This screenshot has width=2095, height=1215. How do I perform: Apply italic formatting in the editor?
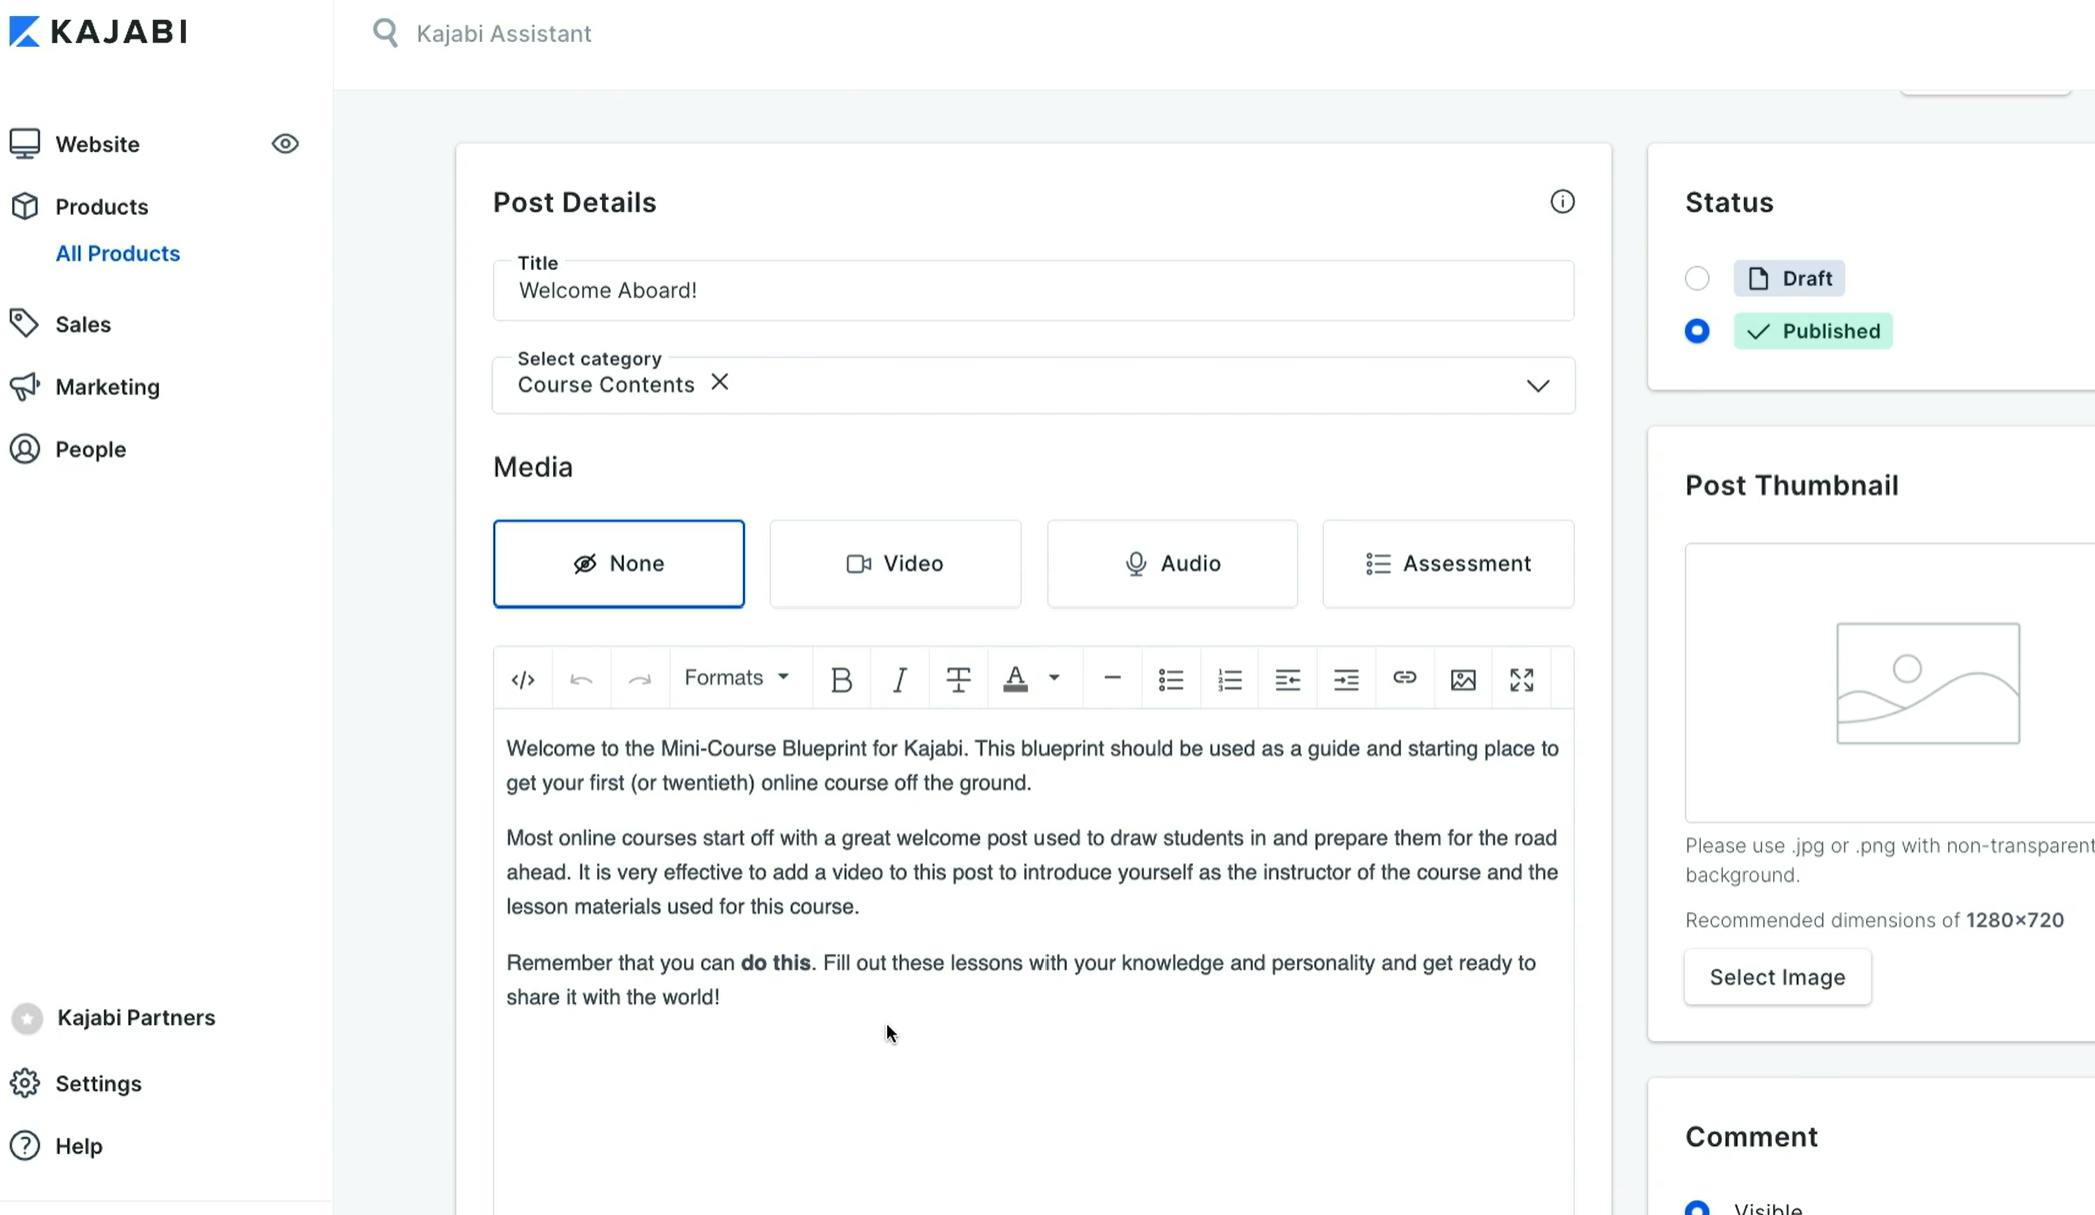click(x=899, y=679)
